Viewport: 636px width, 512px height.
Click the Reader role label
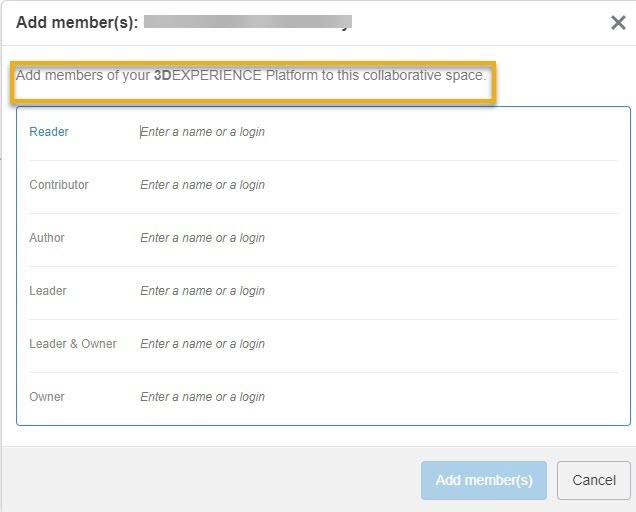tap(49, 132)
